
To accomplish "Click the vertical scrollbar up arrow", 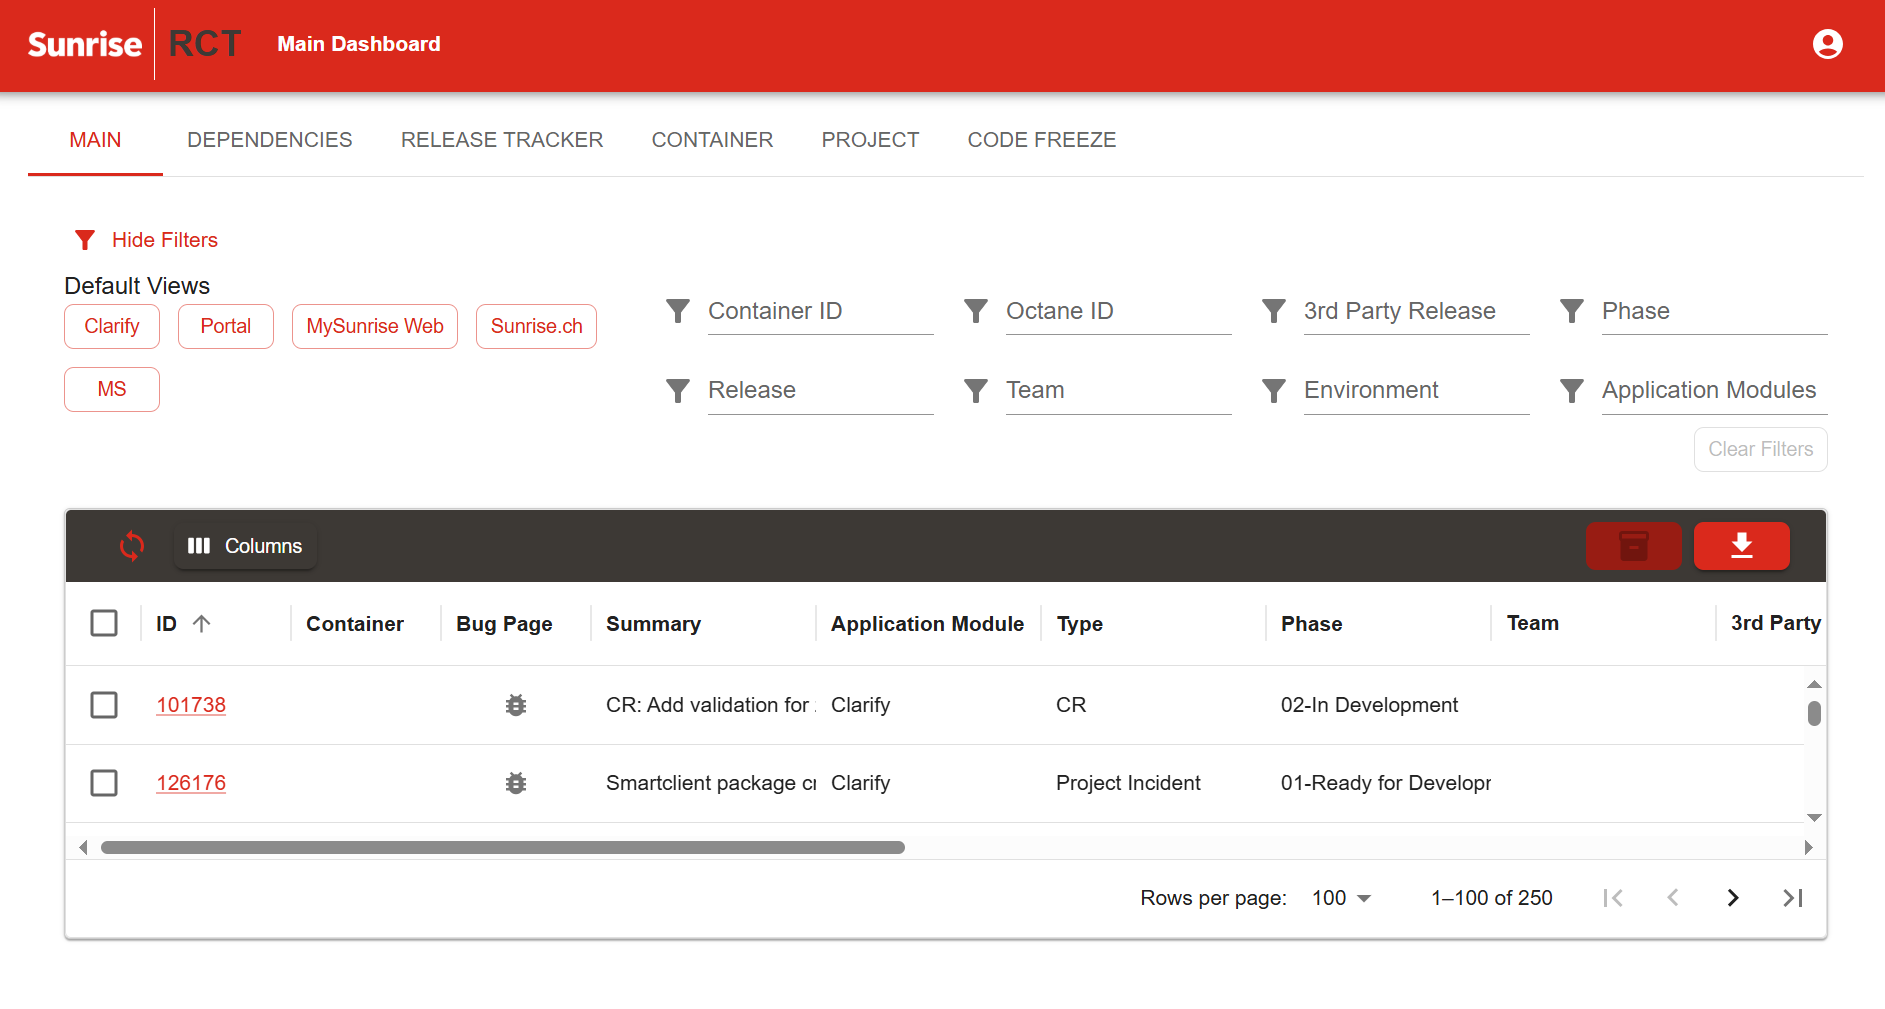I will pos(1814,684).
